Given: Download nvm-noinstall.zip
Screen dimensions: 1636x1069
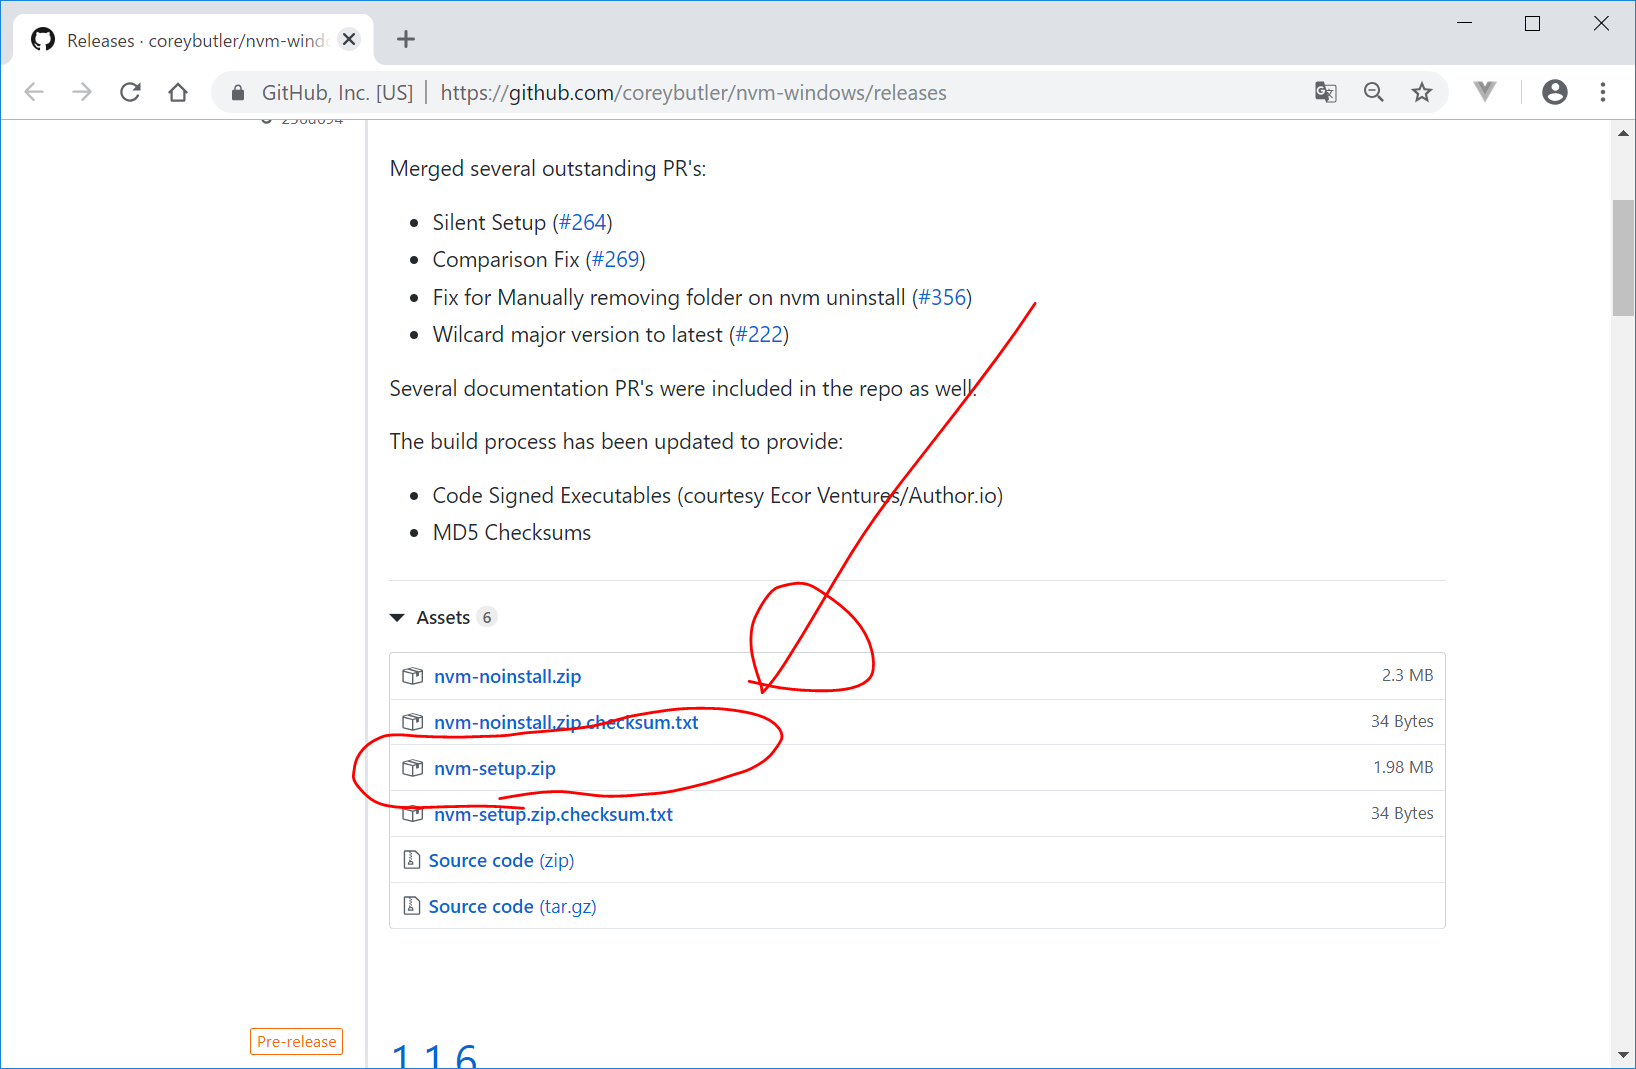Looking at the screenshot, I should 507,676.
